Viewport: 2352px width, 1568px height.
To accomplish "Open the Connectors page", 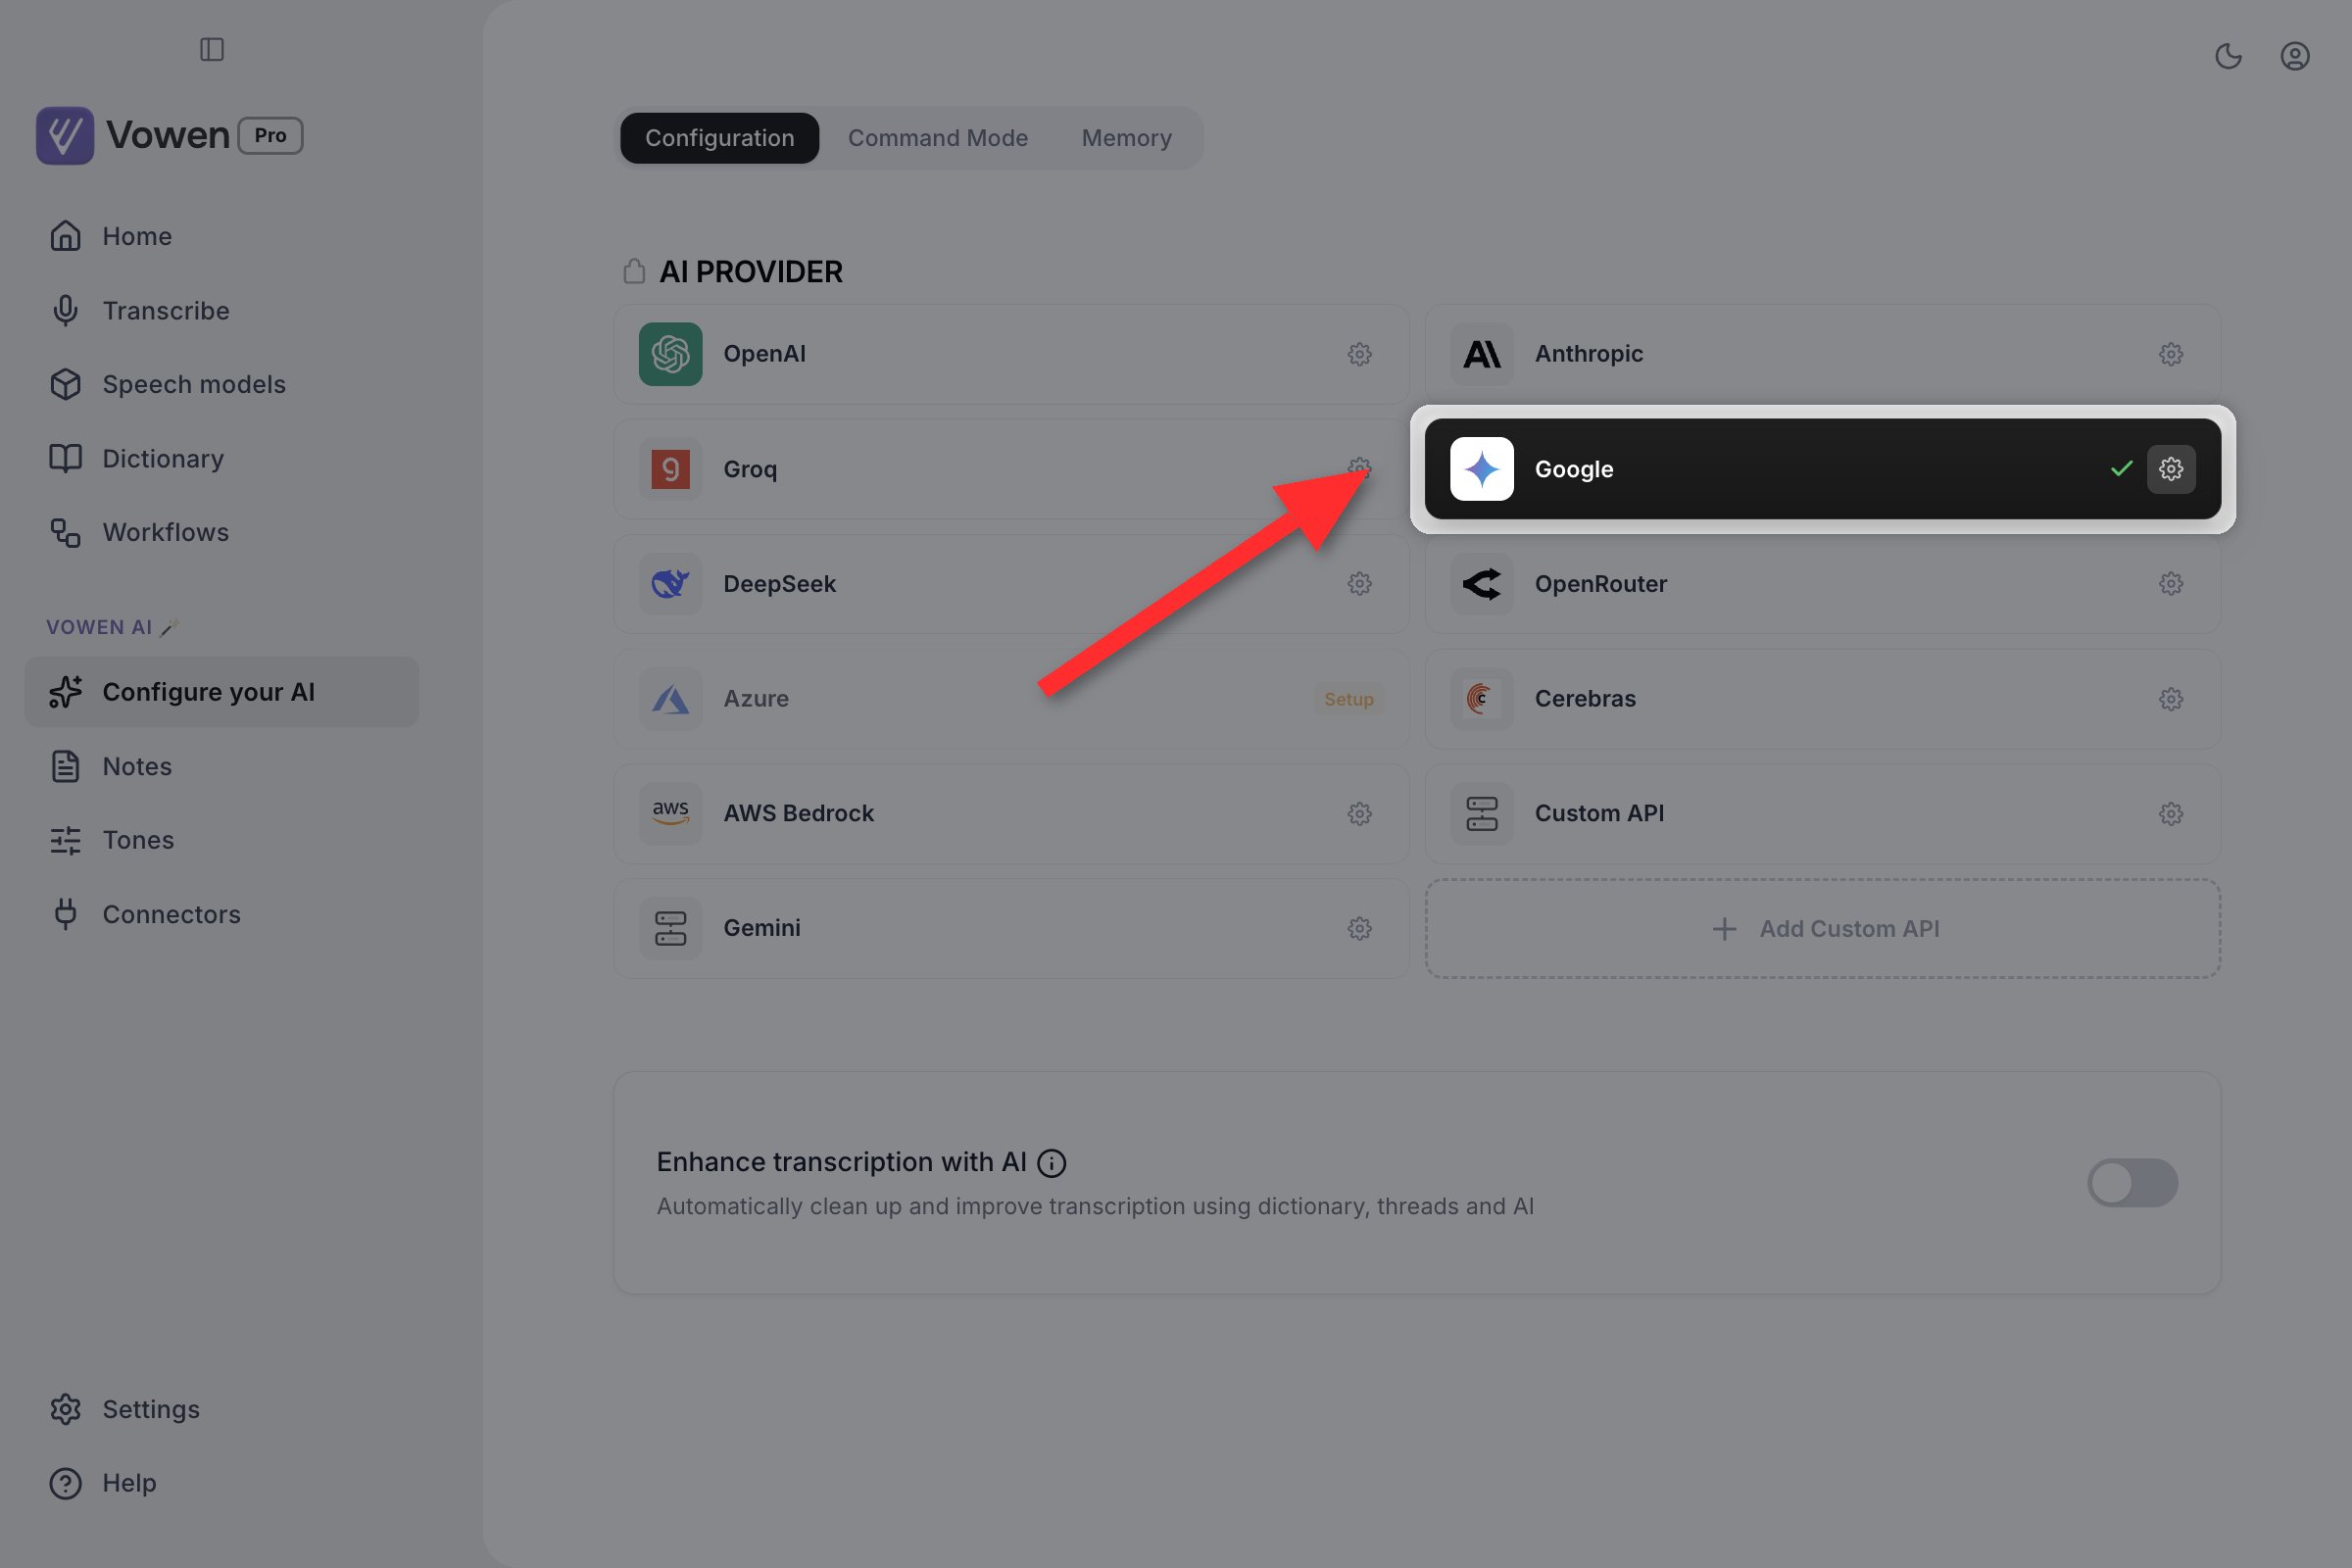I will tap(222, 915).
